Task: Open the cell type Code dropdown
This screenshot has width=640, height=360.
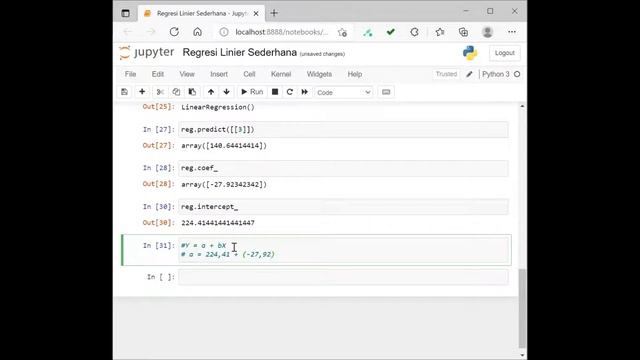Action: coord(344,92)
